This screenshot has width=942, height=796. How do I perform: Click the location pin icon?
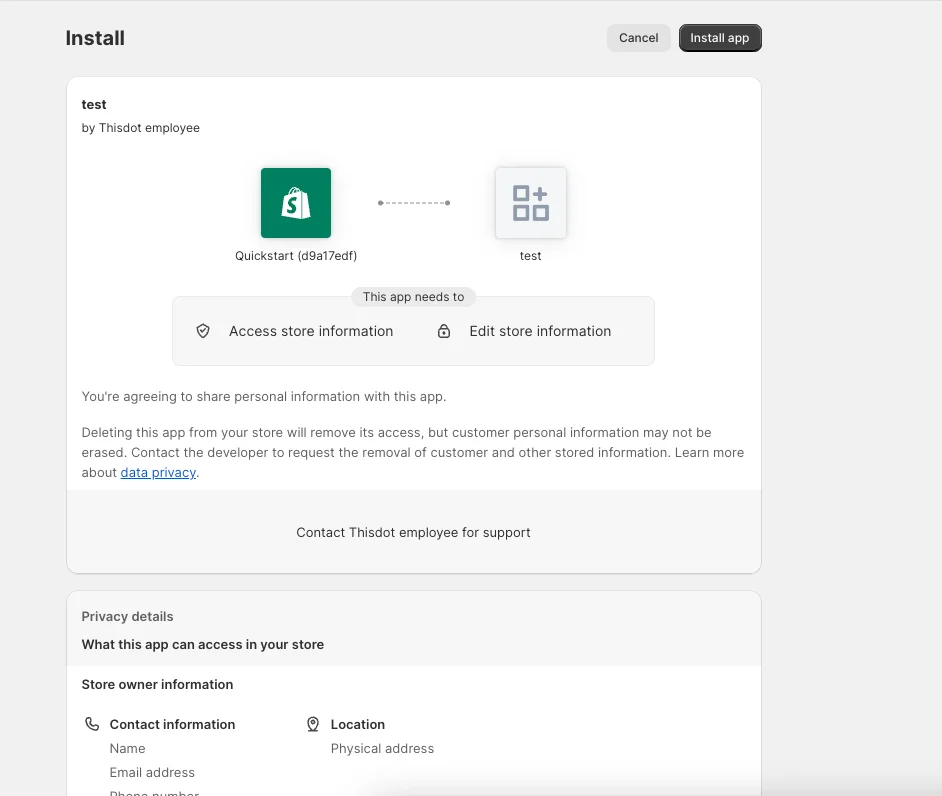point(313,724)
